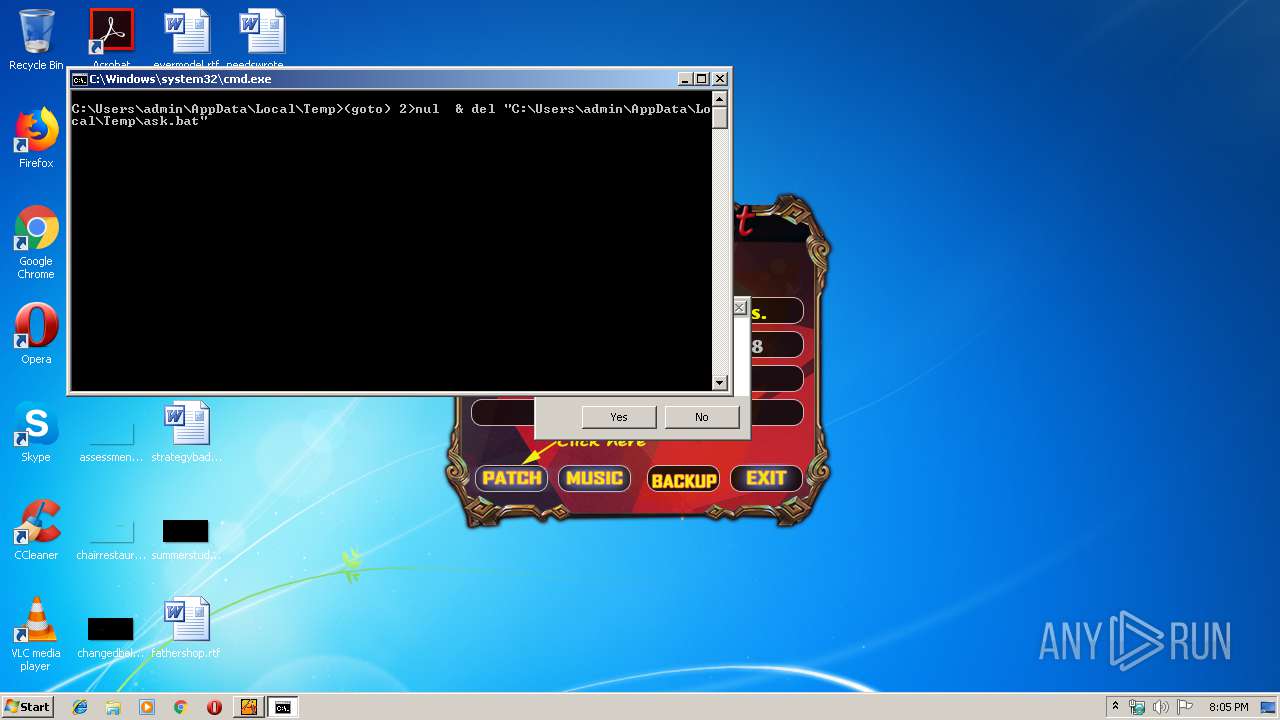The width and height of the screenshot is (1280, 720).
Task: Open Opera from the taskbar
Action: [x=214, y=707]
